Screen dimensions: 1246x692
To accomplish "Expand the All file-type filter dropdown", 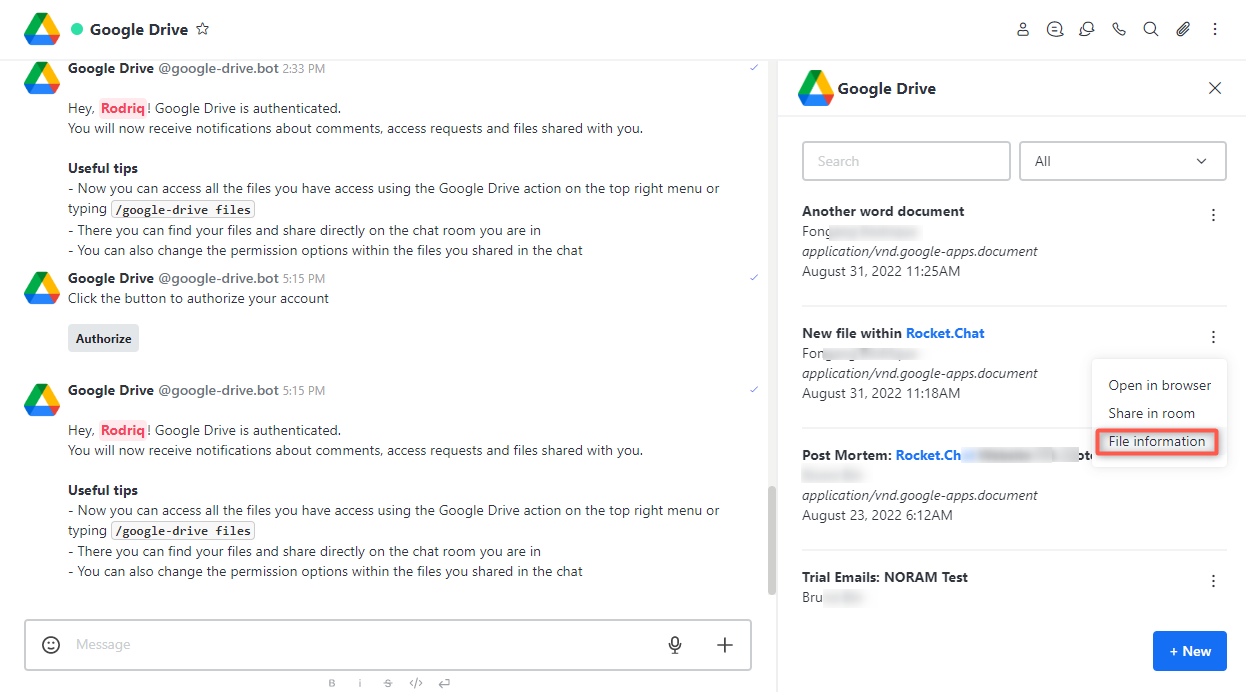I will coord(1123,161).
